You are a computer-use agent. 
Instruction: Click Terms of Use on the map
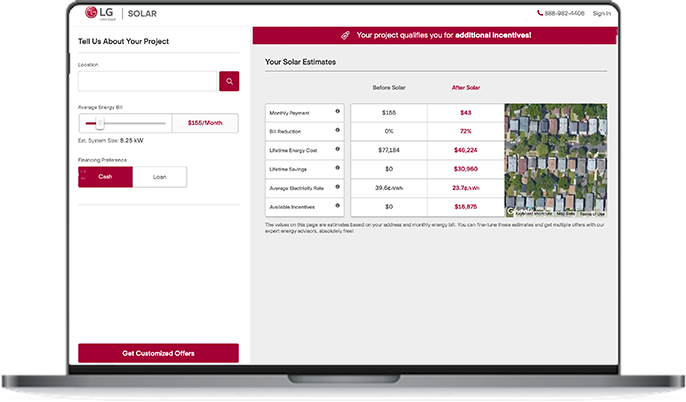[592, 214]
